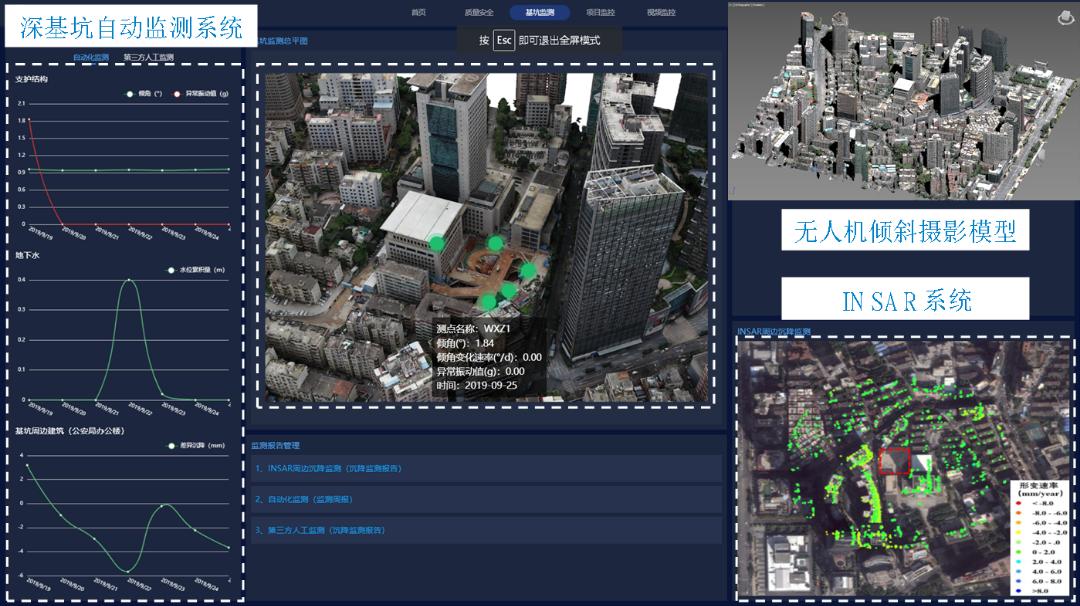Select the 基坑监测 tab
The image size is (1080, 606).
539,13
